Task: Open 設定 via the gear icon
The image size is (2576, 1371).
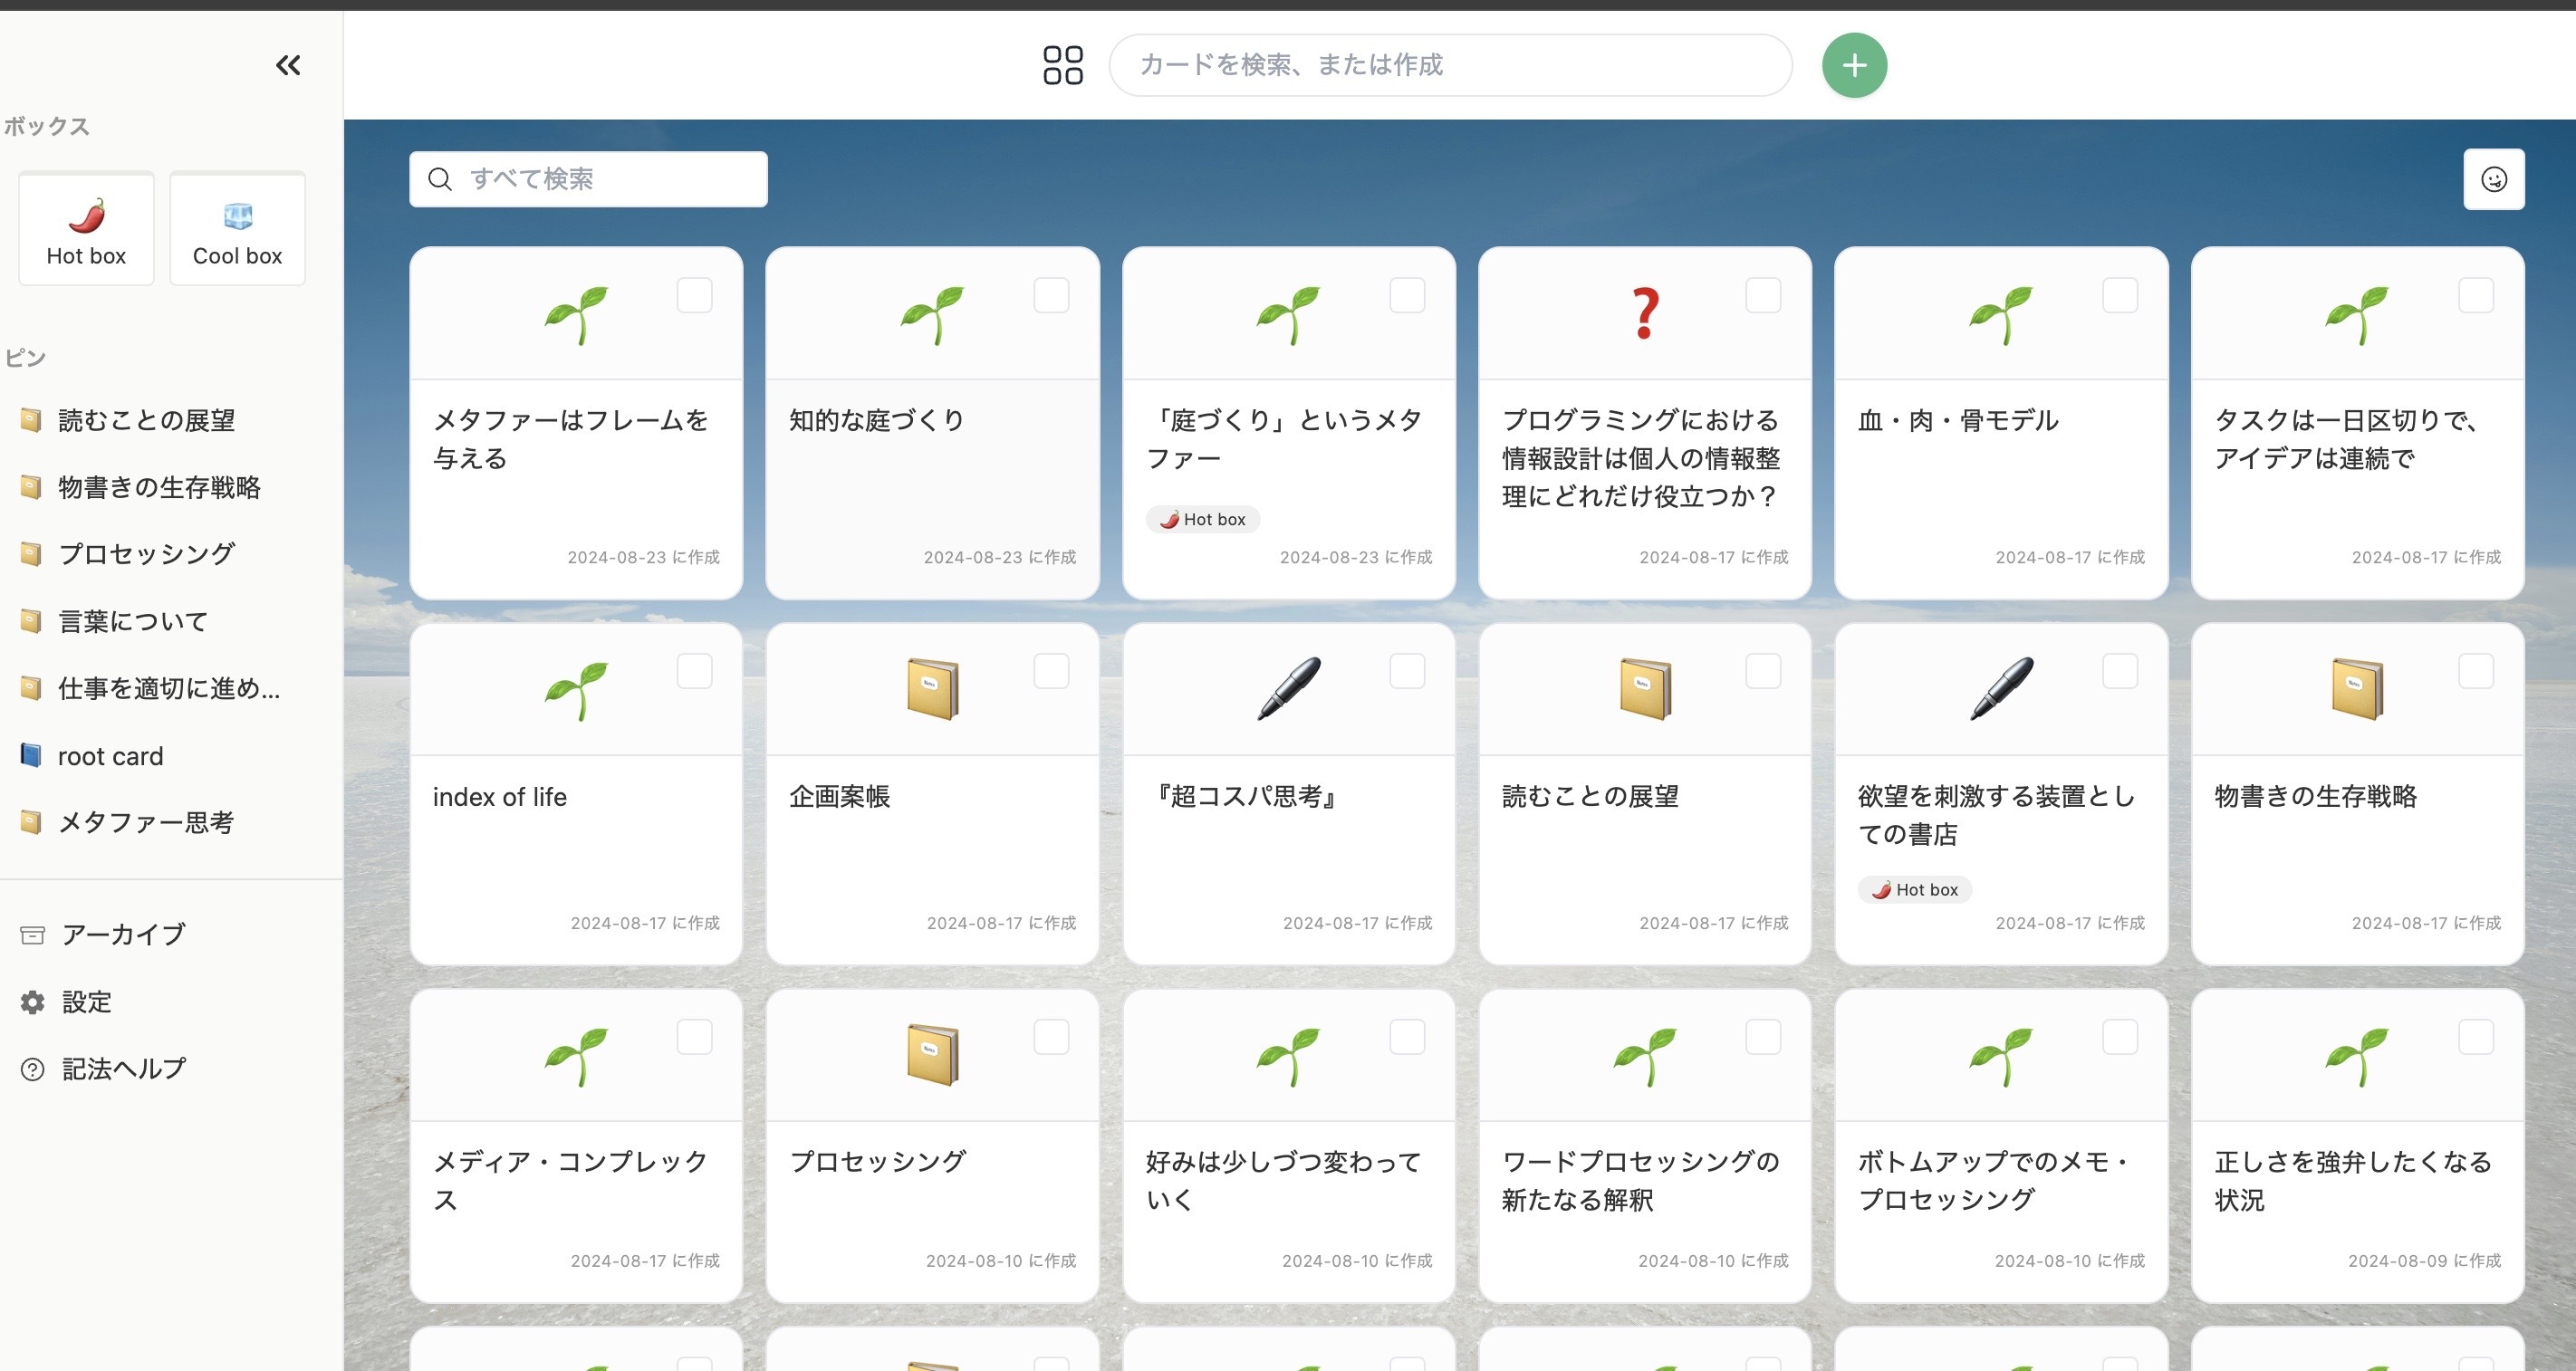Action: tap(31, 1001)
